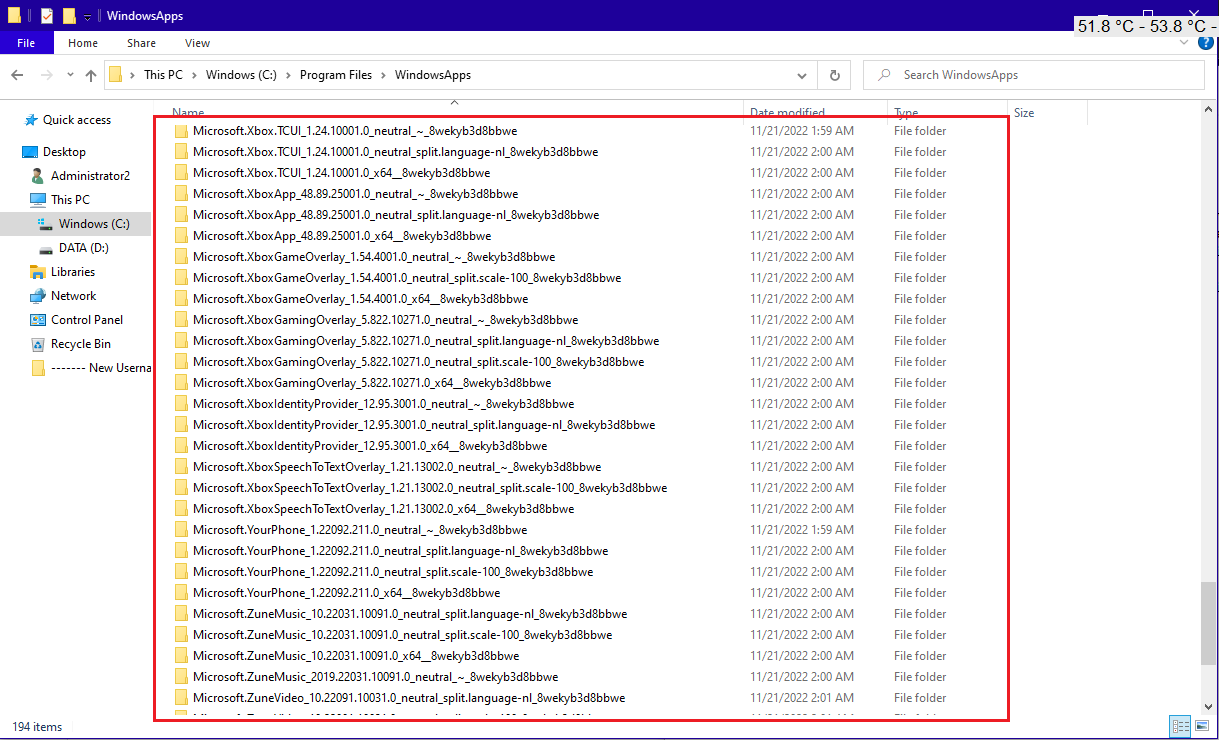This screenshot has height=740, width=1219.
Task: Select folder Microsoft.YourPhone_1.22092.211.0_x64__8wekyb3d8bbwe
Action: pyautogui.click(x=346, y=593)
